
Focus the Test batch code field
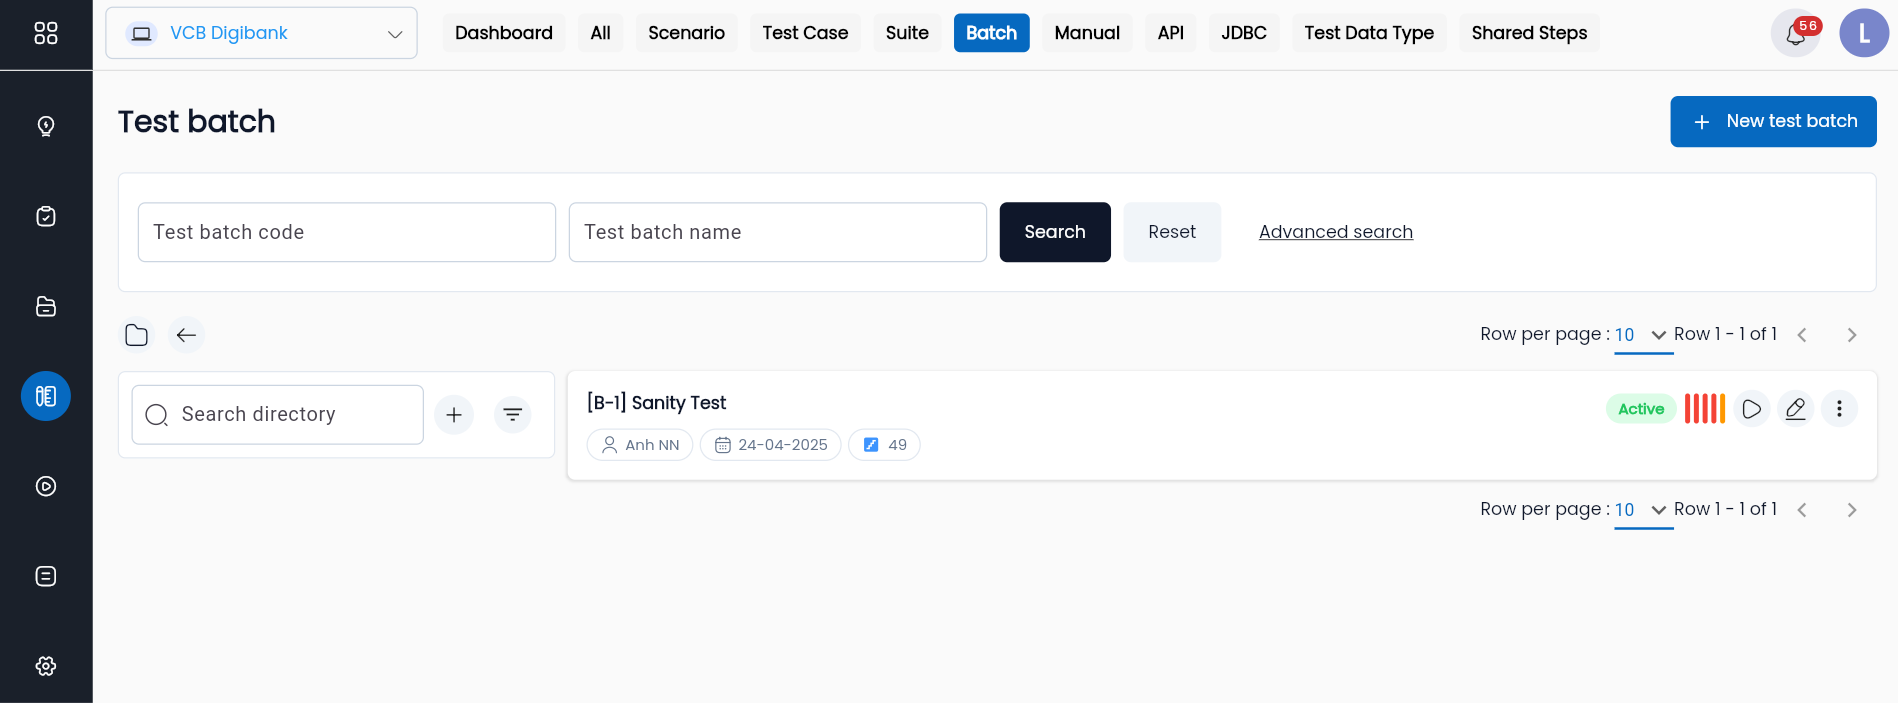[347, 232]
